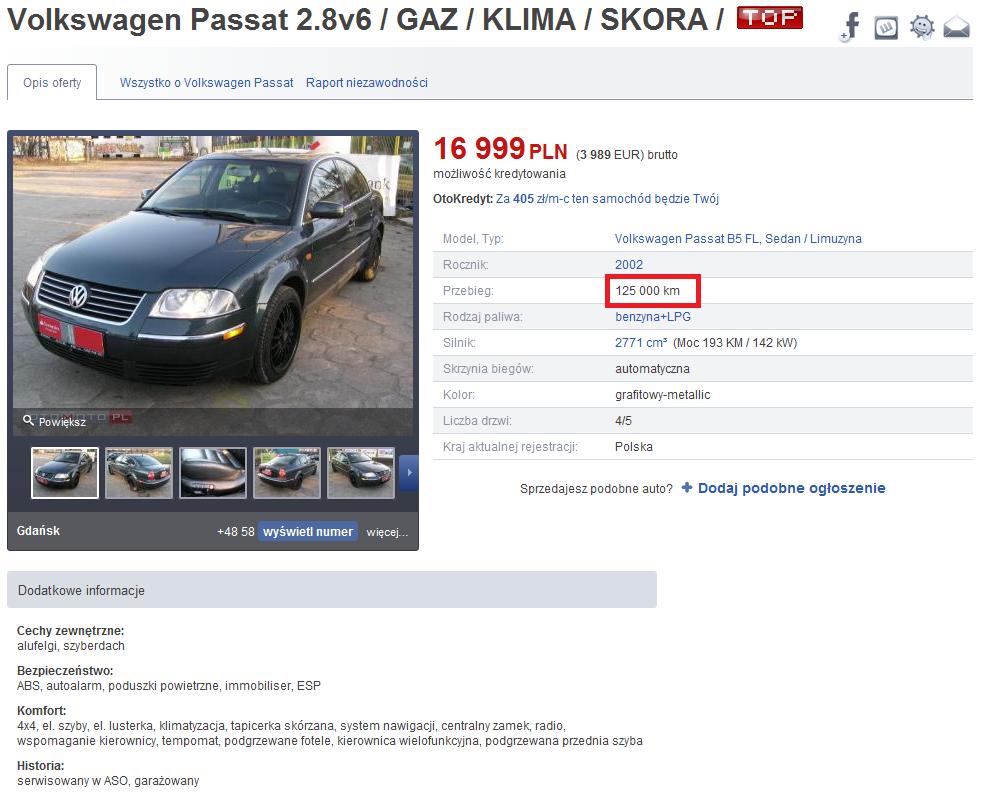The height and width of the screenshot is (796, 981).
Task: Expand contact details via więcej...
Action: pyautogui.click(x=387, y=532)
